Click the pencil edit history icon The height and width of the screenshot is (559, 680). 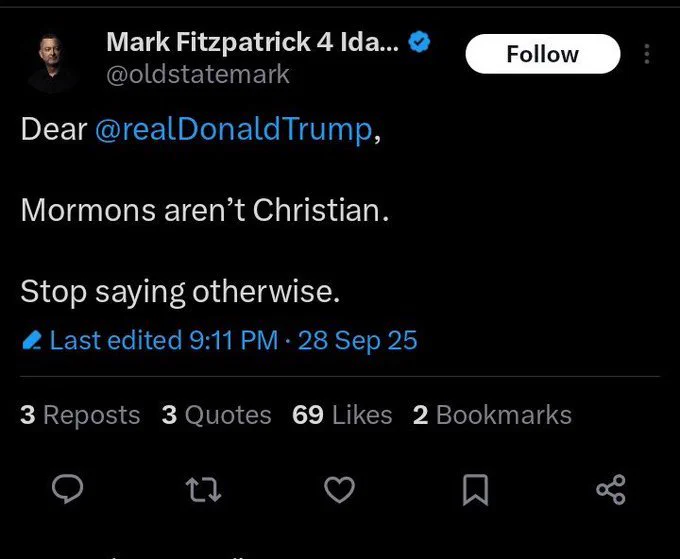pos(32,340)
